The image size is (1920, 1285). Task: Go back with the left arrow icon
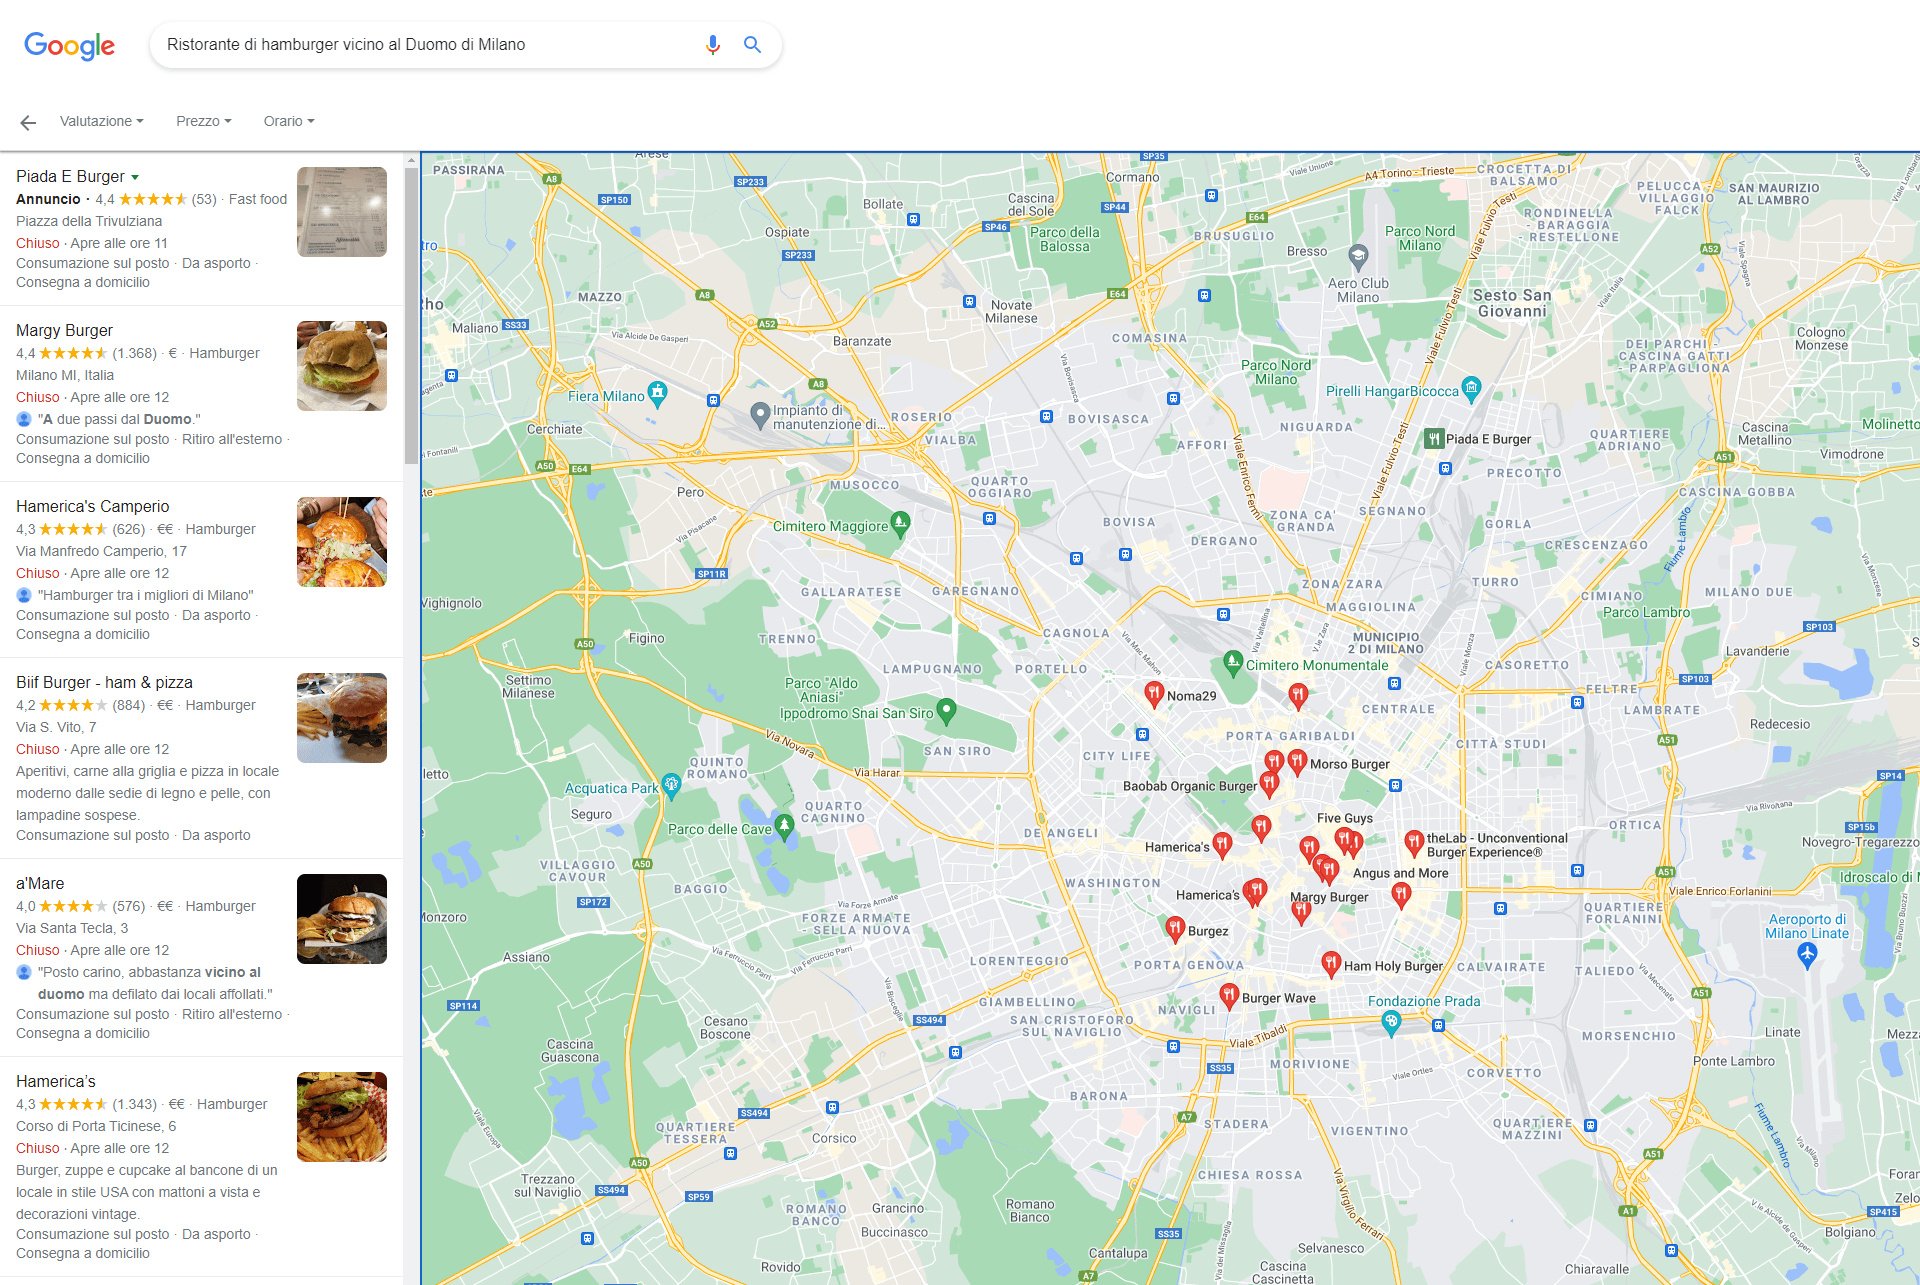coord(28,122)
